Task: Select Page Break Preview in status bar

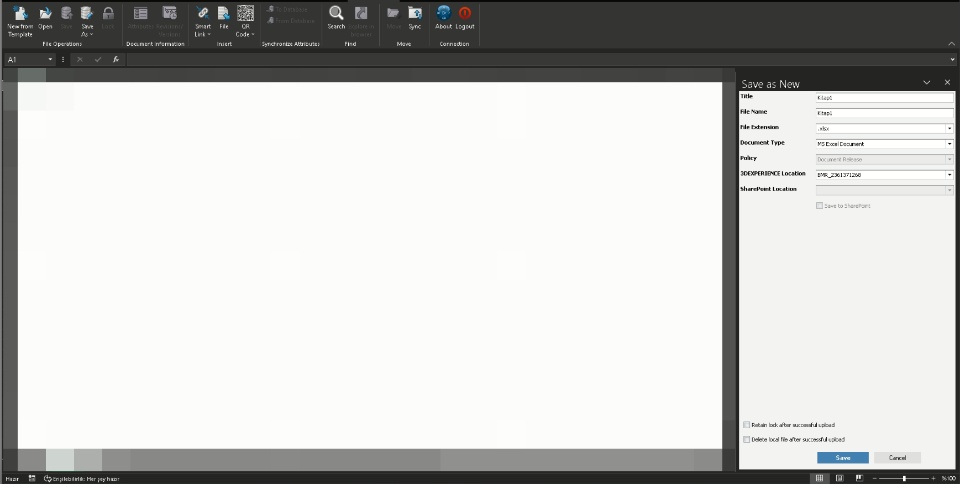Action: pyautogui.click(x=860, y=478)
